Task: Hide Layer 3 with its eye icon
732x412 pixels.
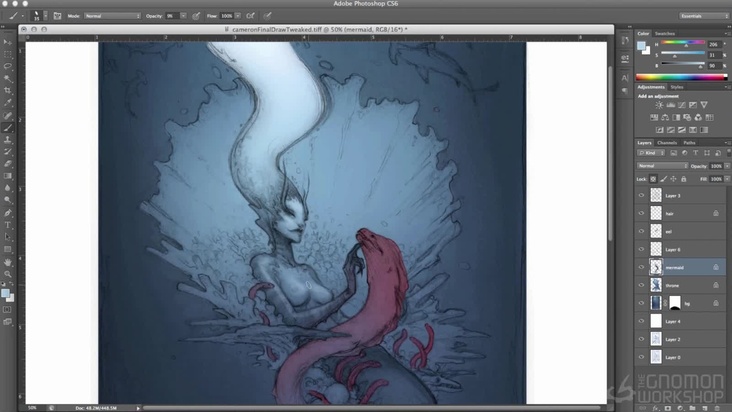Action: [x=641, y=195]
